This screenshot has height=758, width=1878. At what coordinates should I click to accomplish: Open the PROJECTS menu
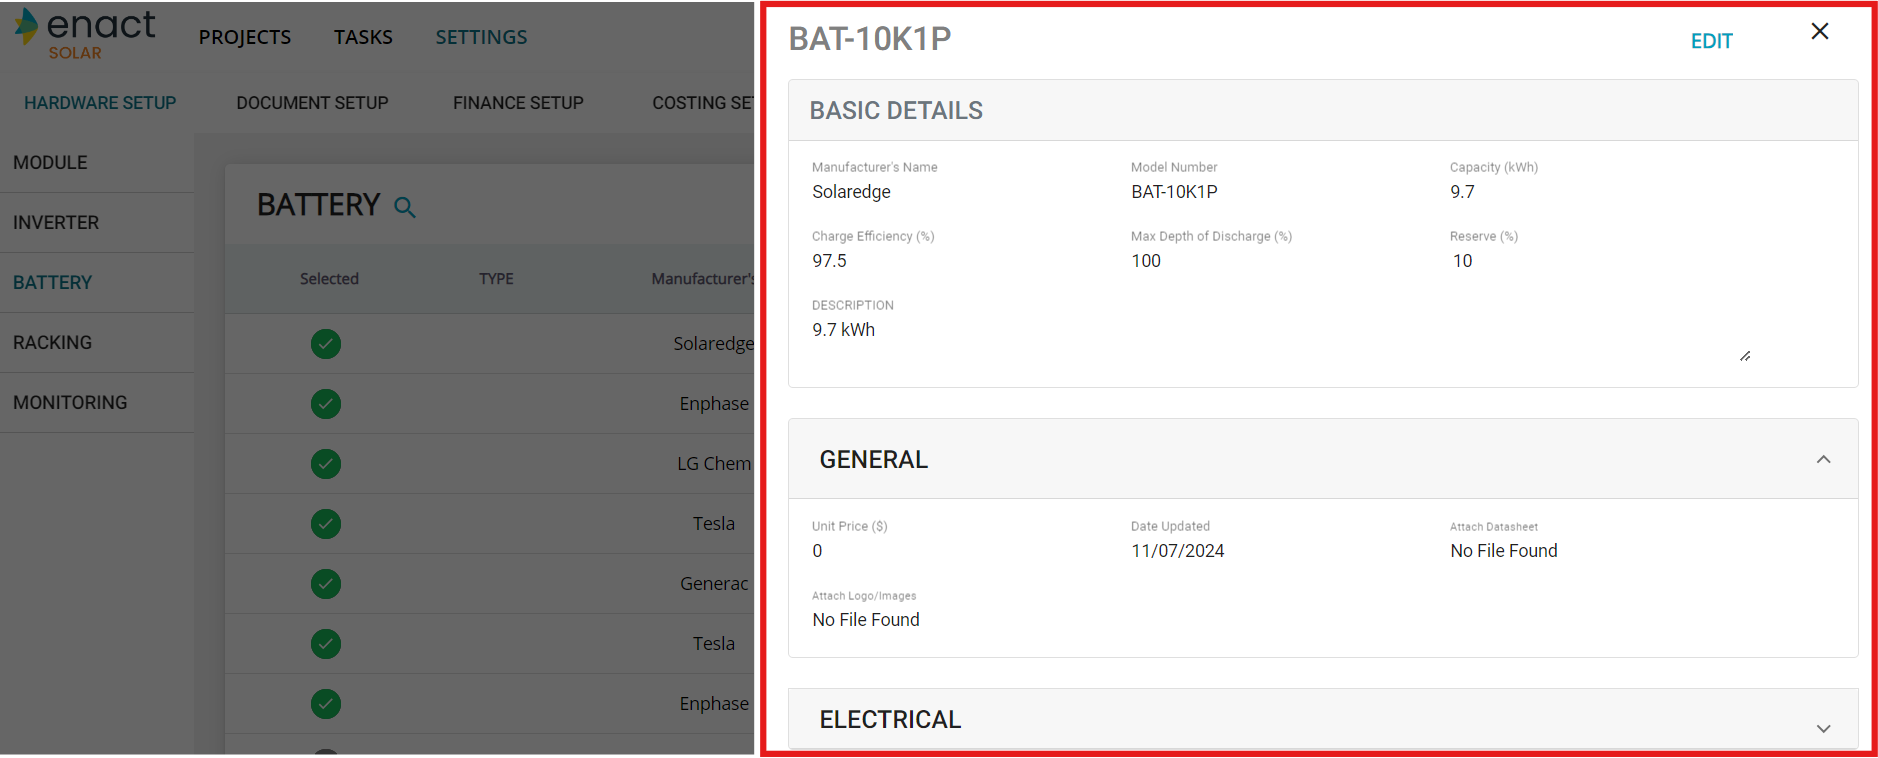pos(245,37)
